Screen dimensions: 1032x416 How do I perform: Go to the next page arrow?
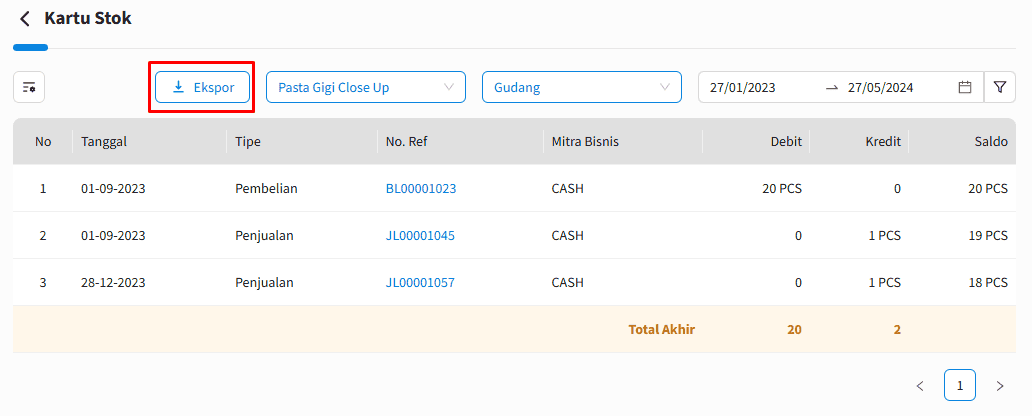(x=1000, y=386)
